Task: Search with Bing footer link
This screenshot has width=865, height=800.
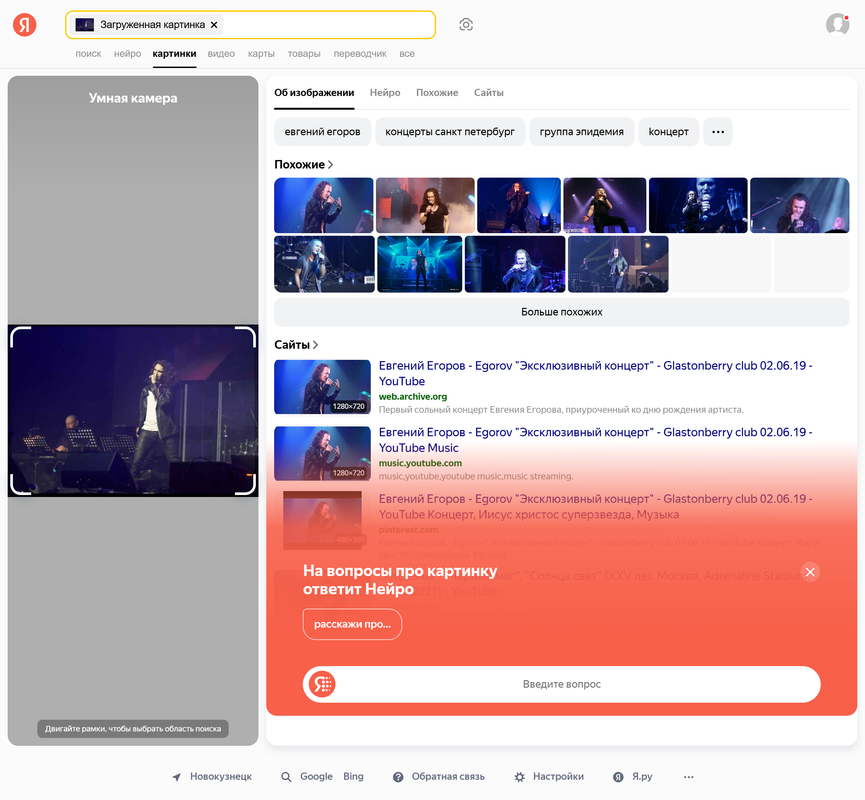Action: point(353,777)
